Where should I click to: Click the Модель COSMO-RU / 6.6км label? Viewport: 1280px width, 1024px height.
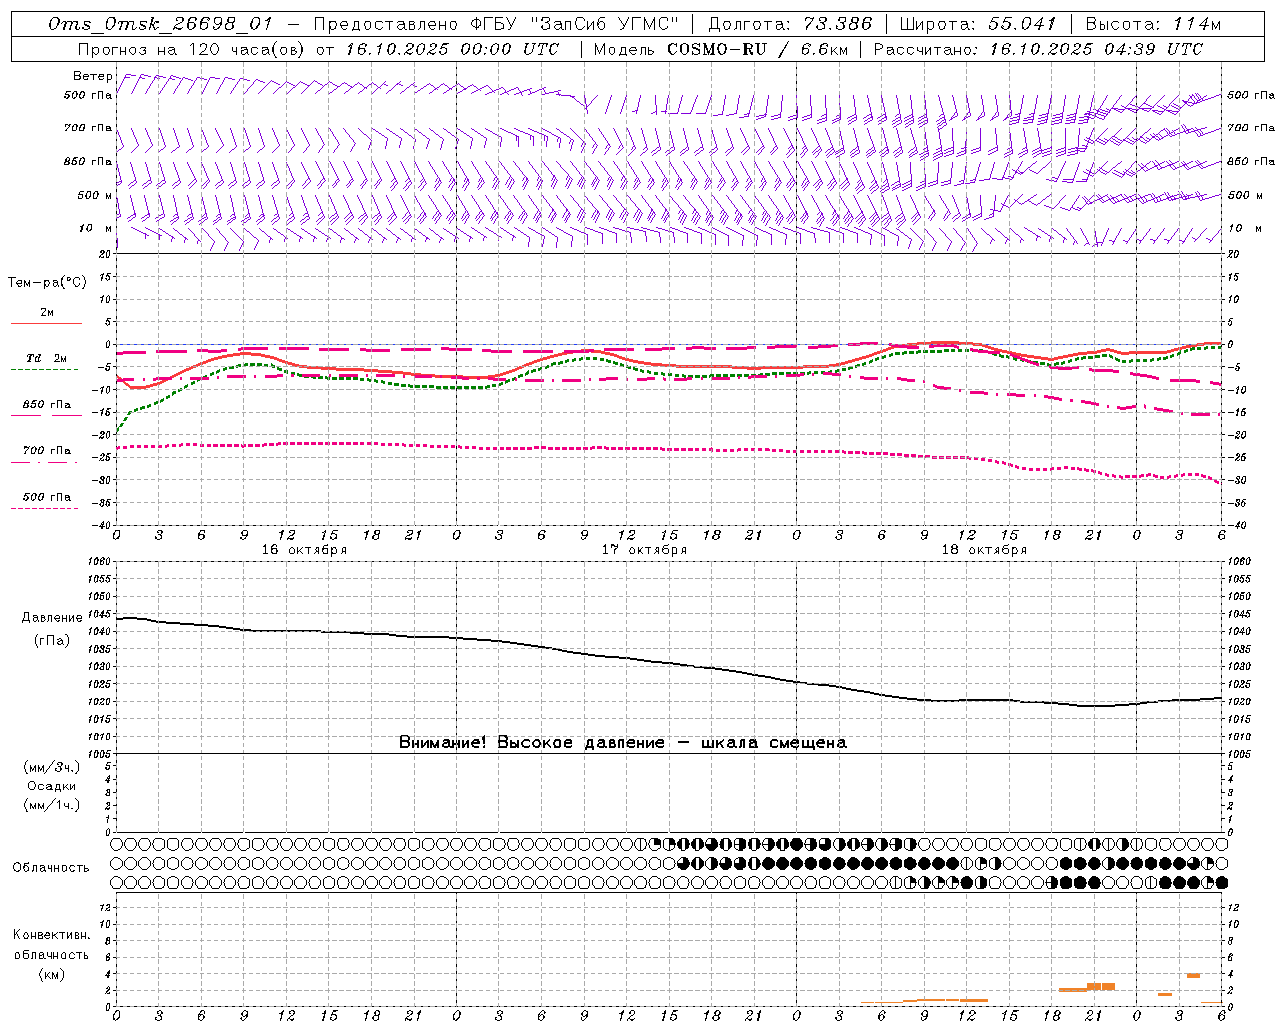click(720, 49)
